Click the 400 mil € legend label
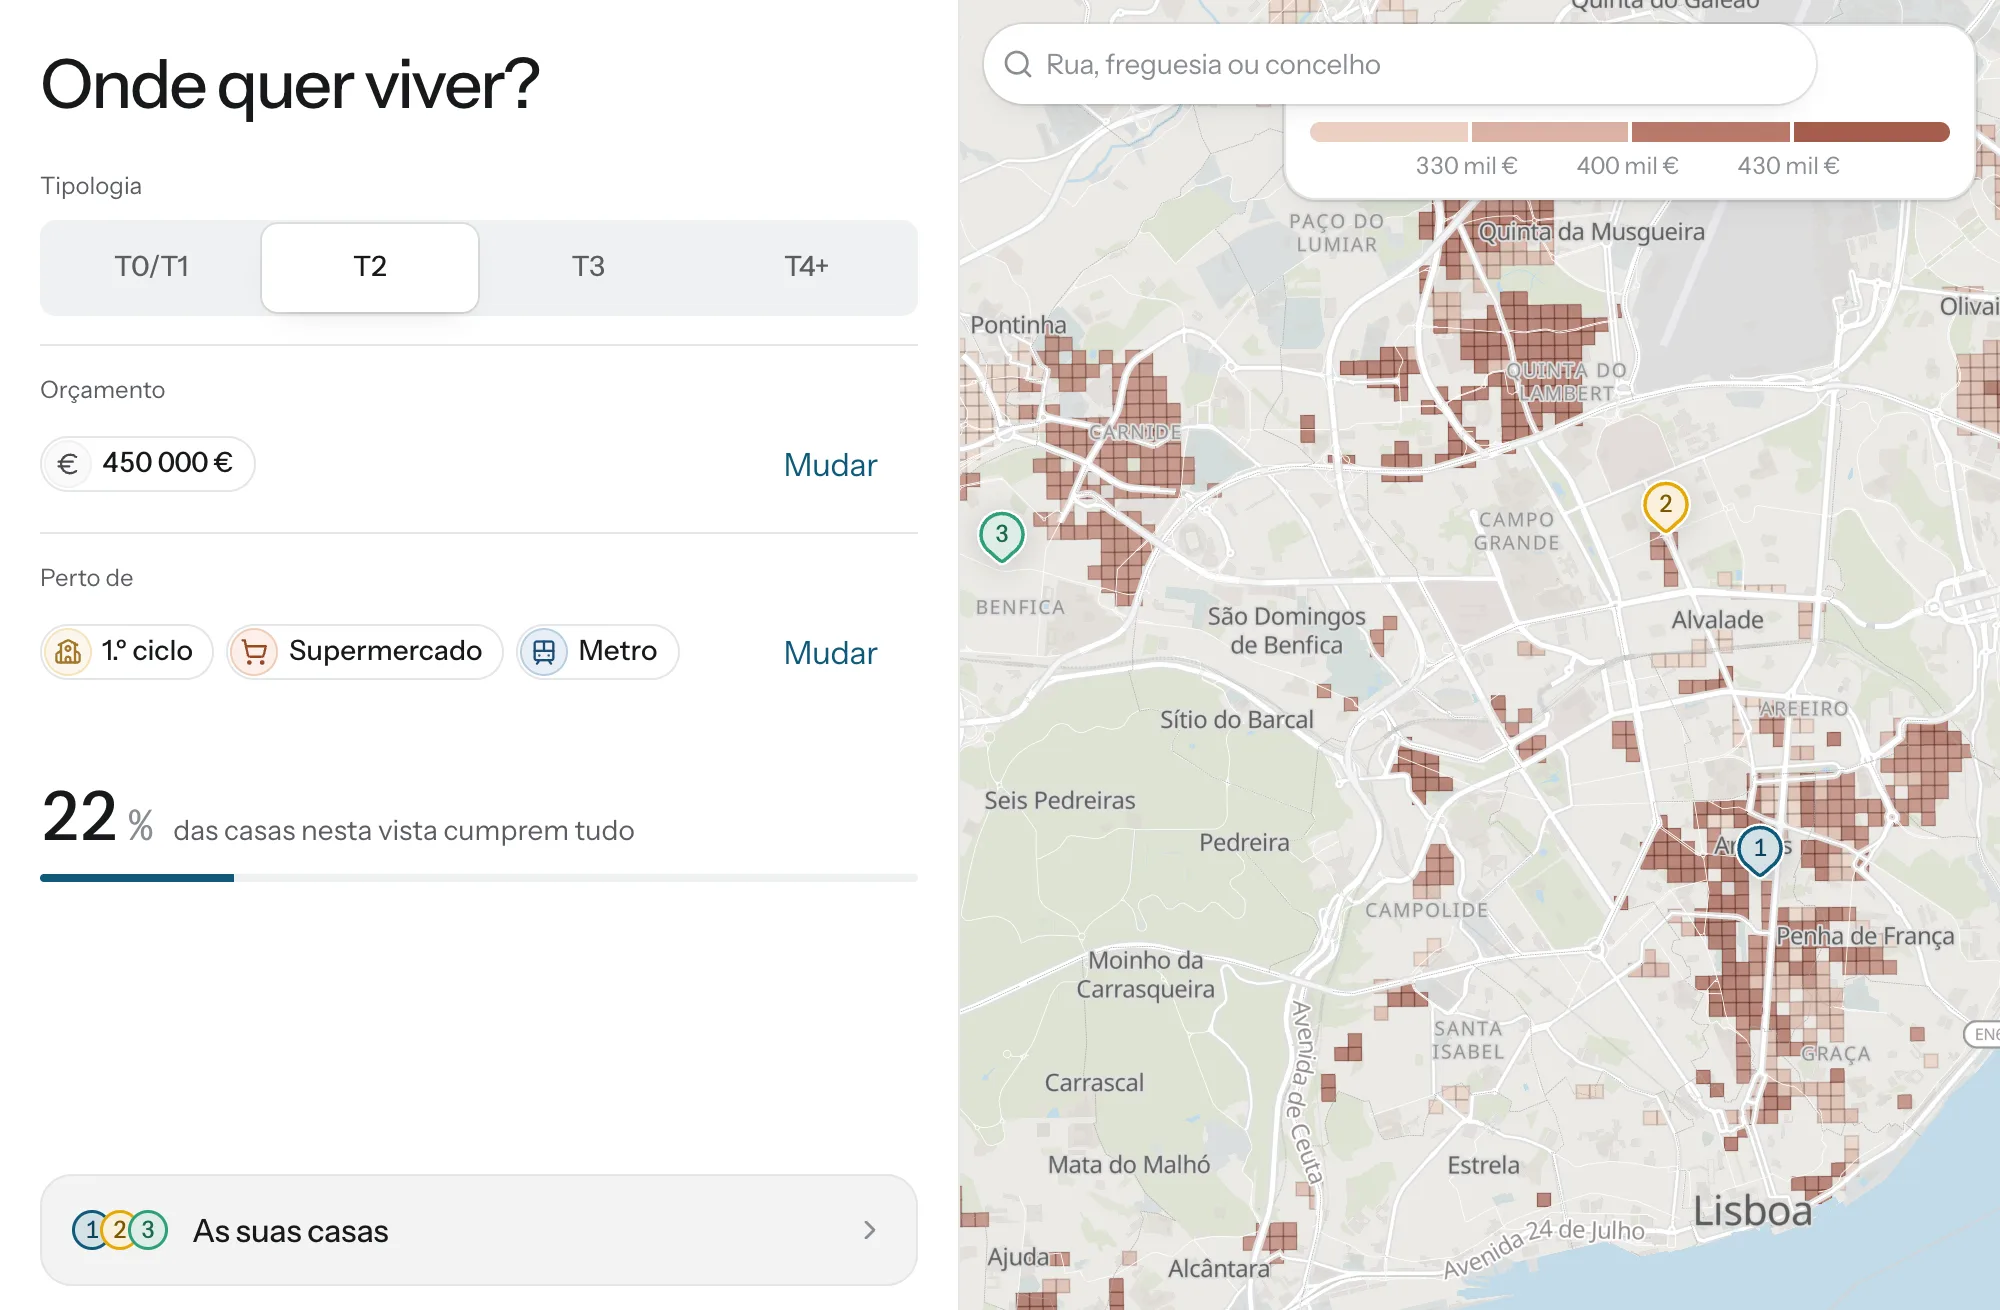 [x=1627, y=166]
